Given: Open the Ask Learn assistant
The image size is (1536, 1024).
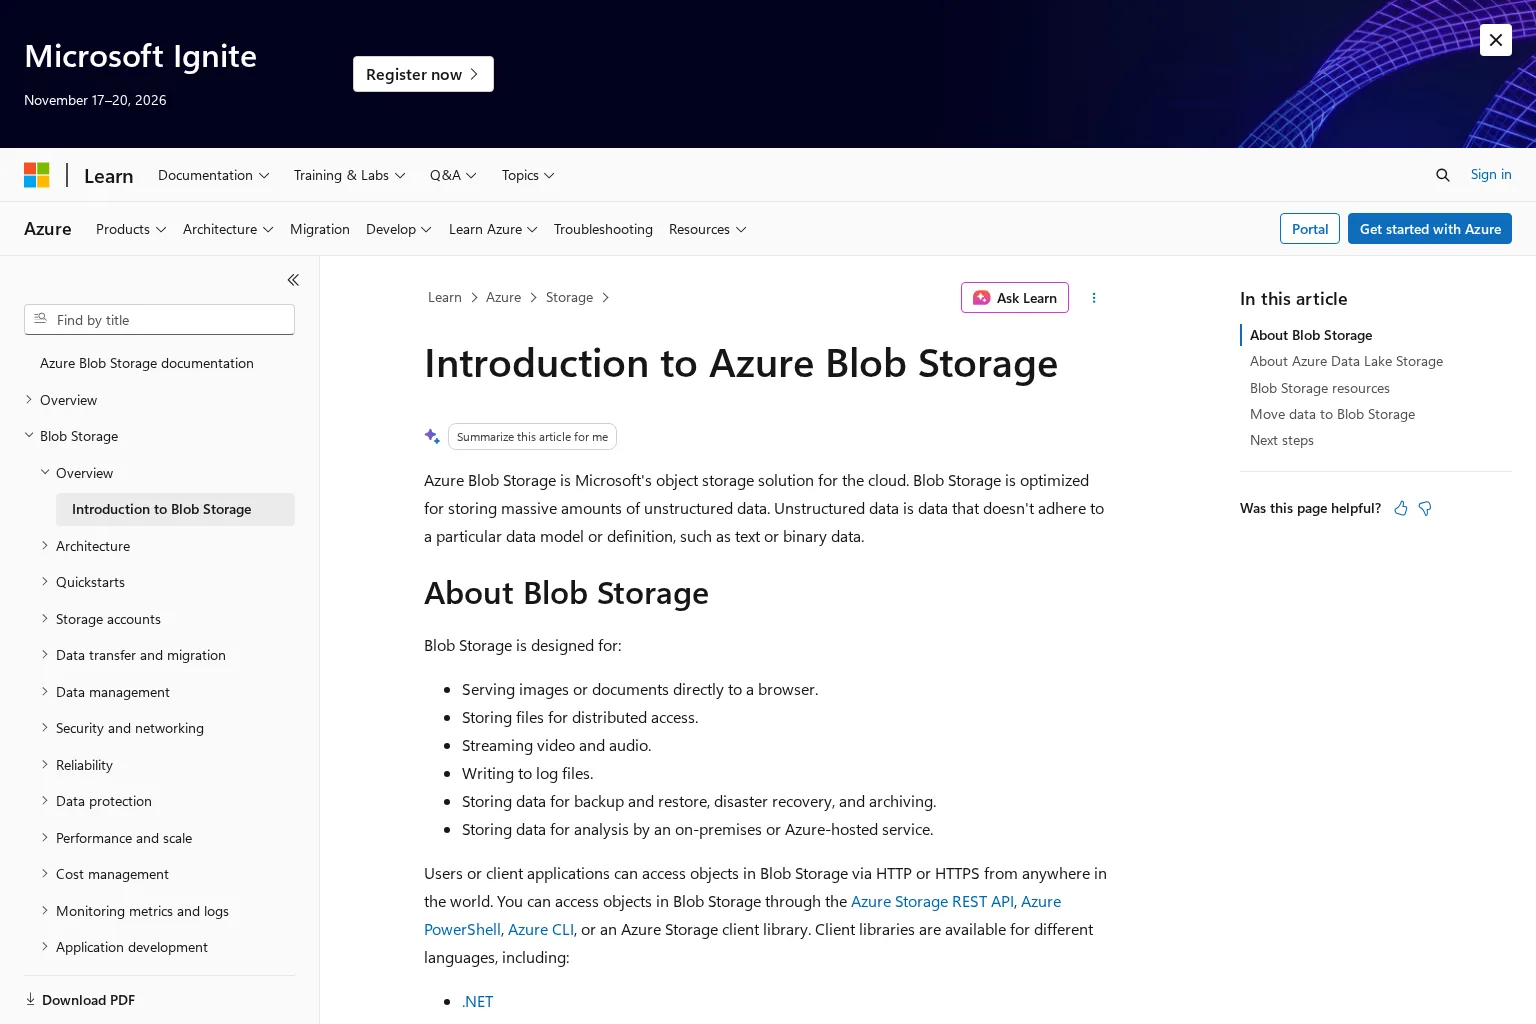Looking at the screenshot, I should [1015, 298].
